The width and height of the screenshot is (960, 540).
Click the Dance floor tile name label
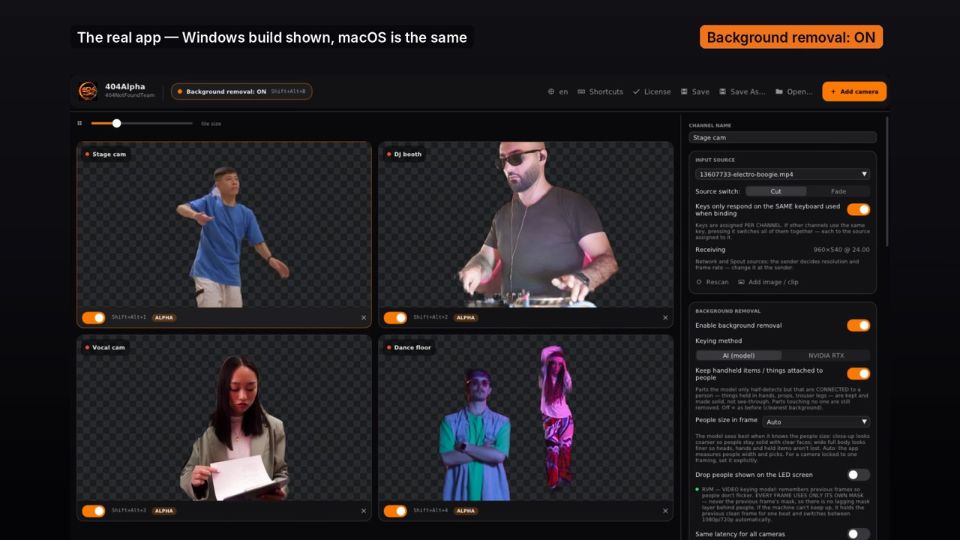point(408,347)
